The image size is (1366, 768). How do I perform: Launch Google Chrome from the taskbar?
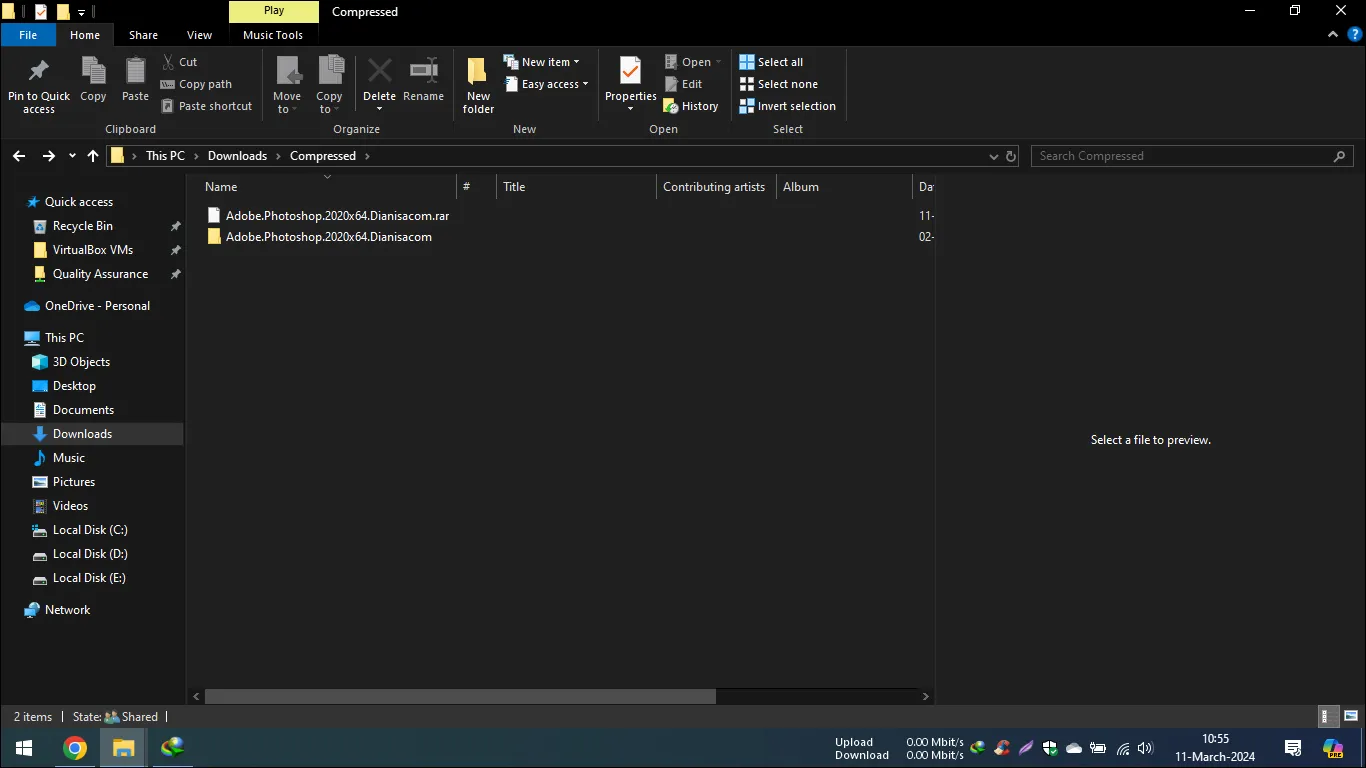click(75, 747)
